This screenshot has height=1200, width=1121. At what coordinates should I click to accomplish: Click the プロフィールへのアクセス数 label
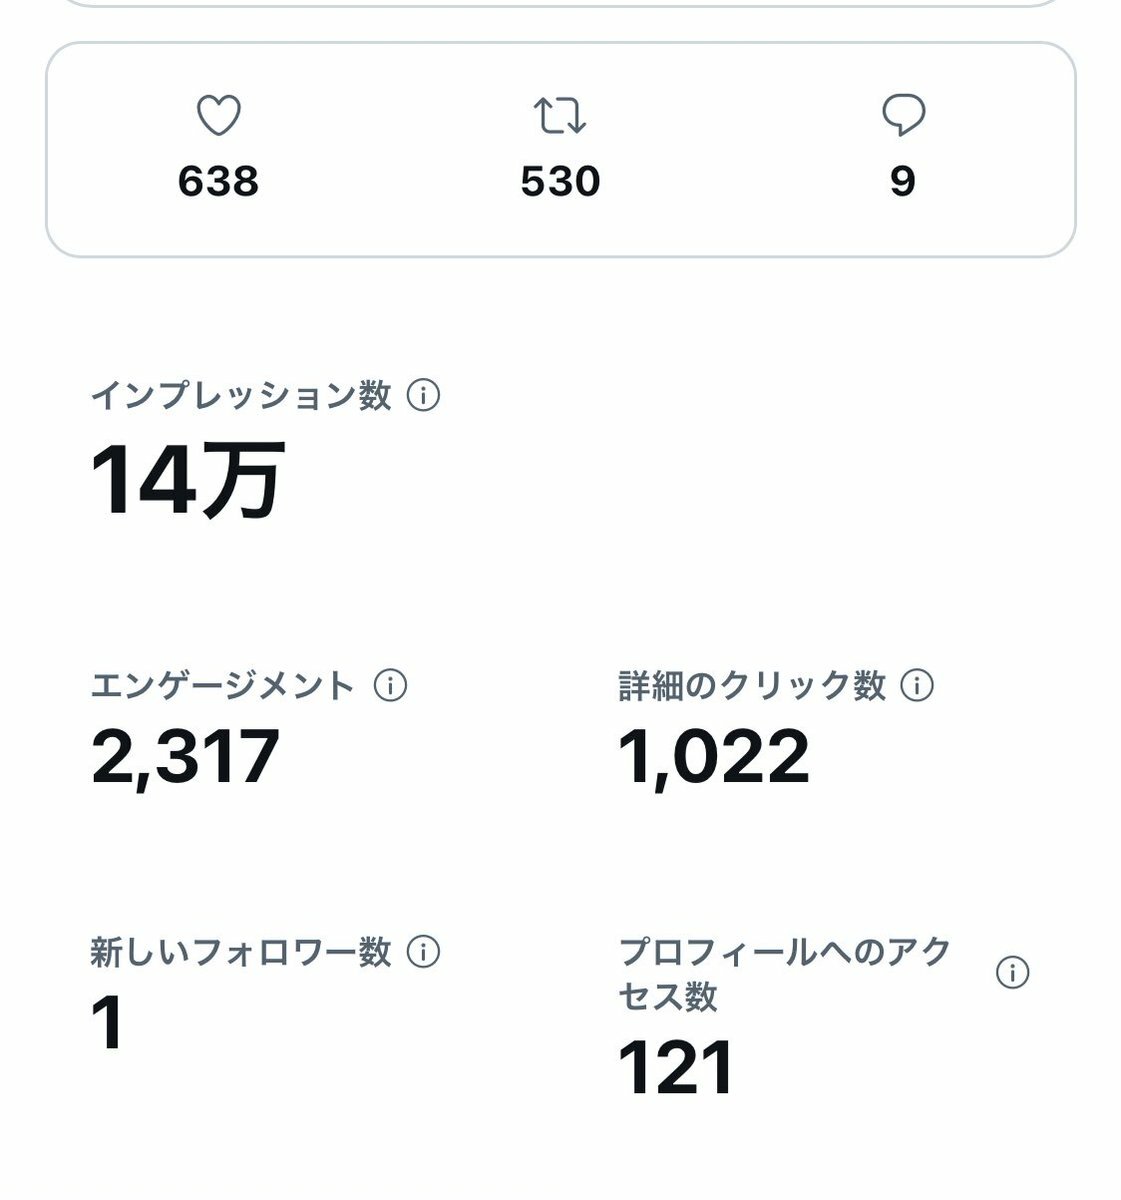click(785, 973)
